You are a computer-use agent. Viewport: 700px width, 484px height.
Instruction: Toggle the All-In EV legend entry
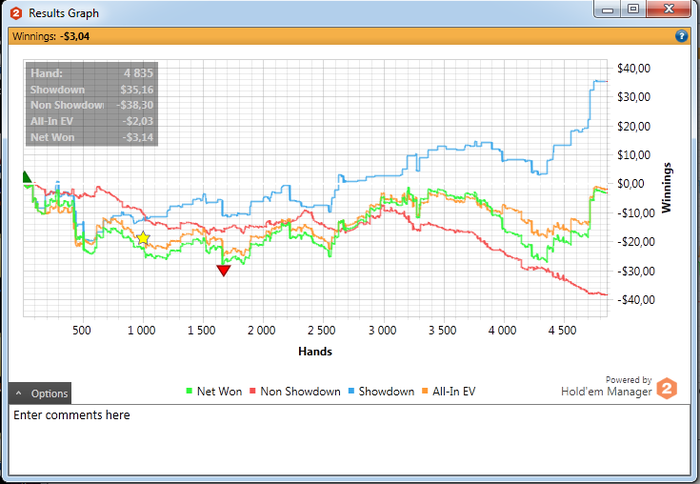pyautogui.click(x=449, y=392)
